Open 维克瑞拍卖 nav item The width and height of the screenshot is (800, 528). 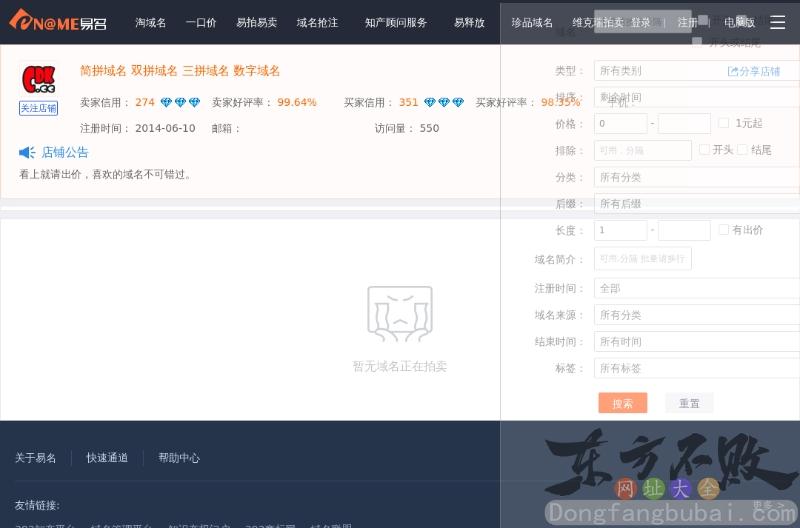(597, 22)
